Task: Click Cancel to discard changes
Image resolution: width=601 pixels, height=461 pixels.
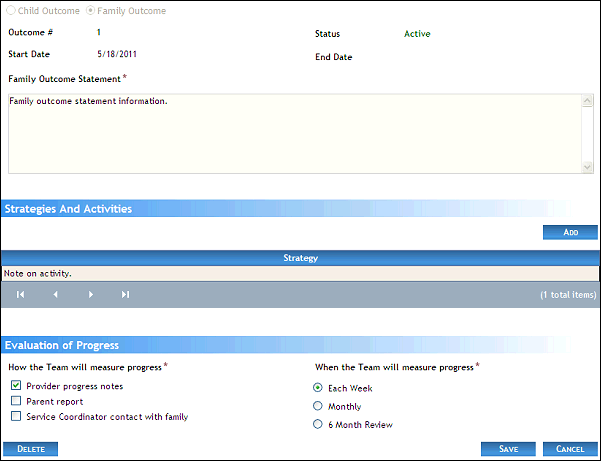Action: [x=570, y=449]
